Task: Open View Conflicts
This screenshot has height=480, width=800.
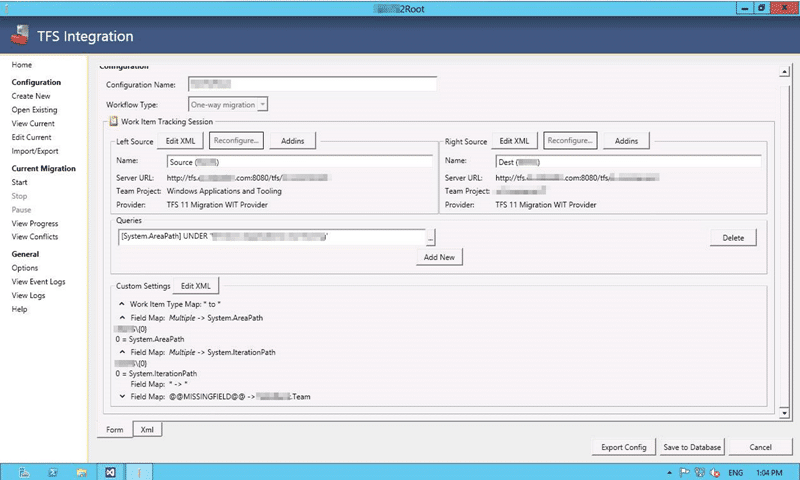Action: 35,237
